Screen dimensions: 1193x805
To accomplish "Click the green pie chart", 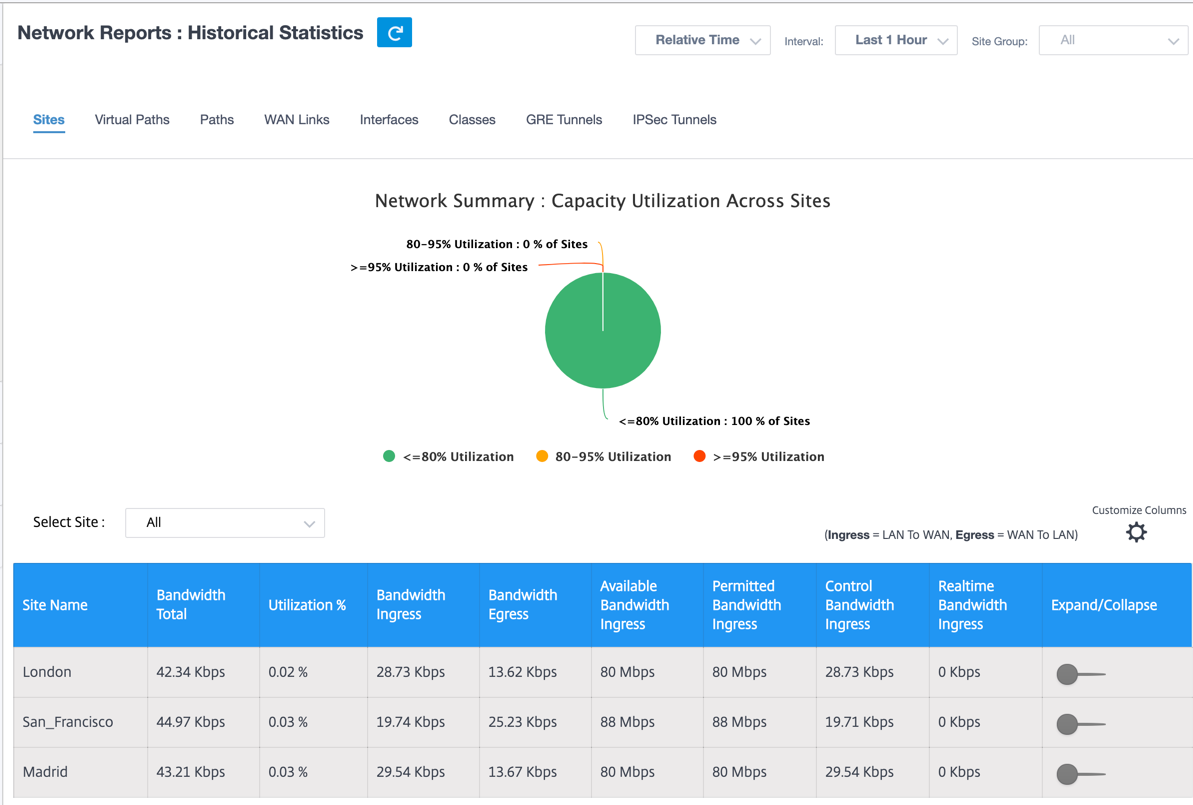I will click(603, 330).
